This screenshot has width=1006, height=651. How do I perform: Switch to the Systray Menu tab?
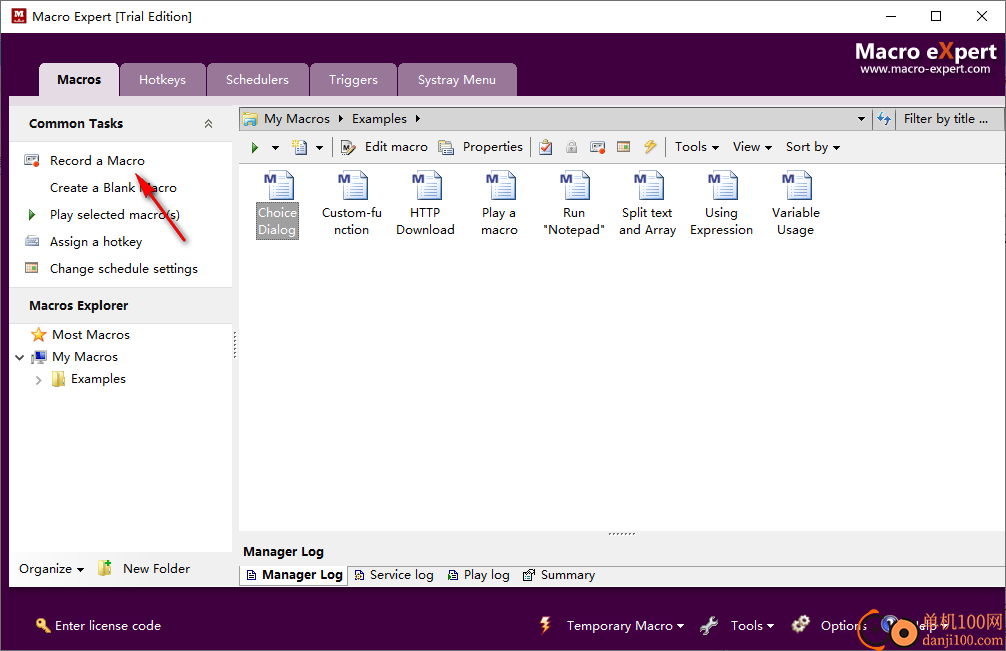pyautogui.click(x=457, y=80)
